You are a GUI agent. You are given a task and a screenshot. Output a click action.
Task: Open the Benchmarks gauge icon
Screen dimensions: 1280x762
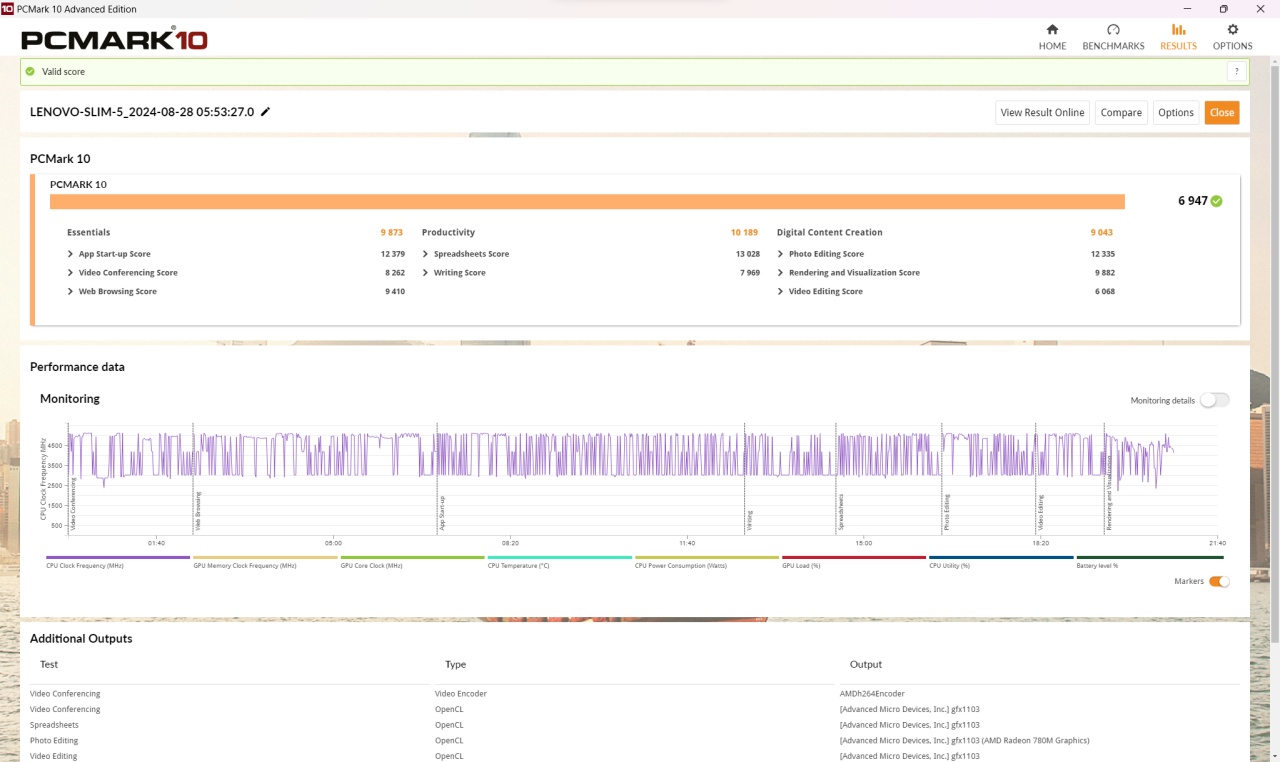point(1113,30)
